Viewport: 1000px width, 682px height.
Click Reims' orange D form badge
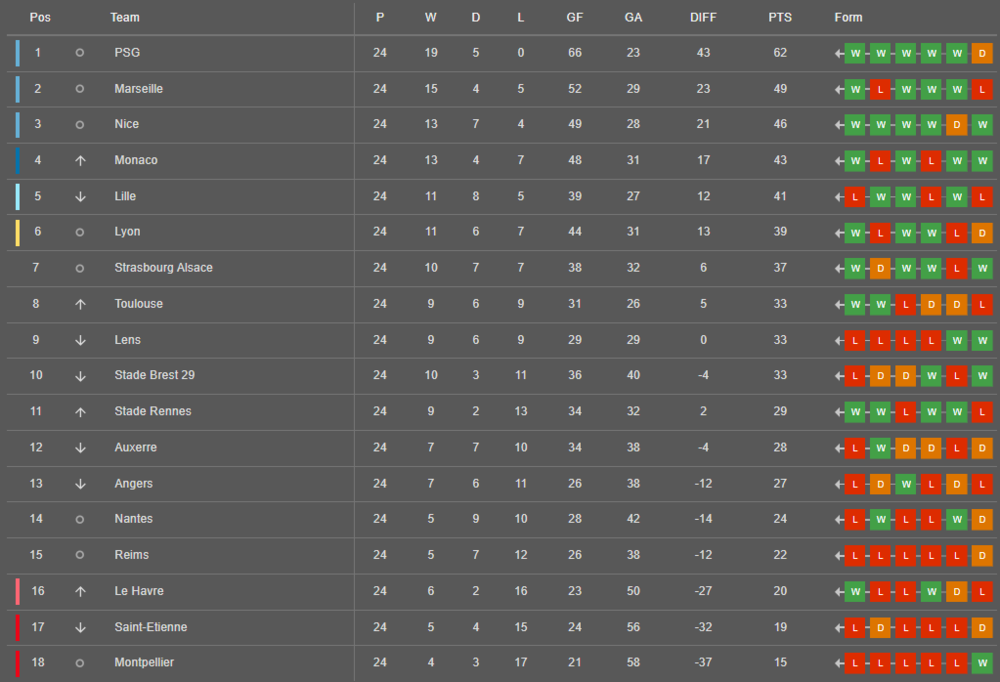click(x=982, y=555)
